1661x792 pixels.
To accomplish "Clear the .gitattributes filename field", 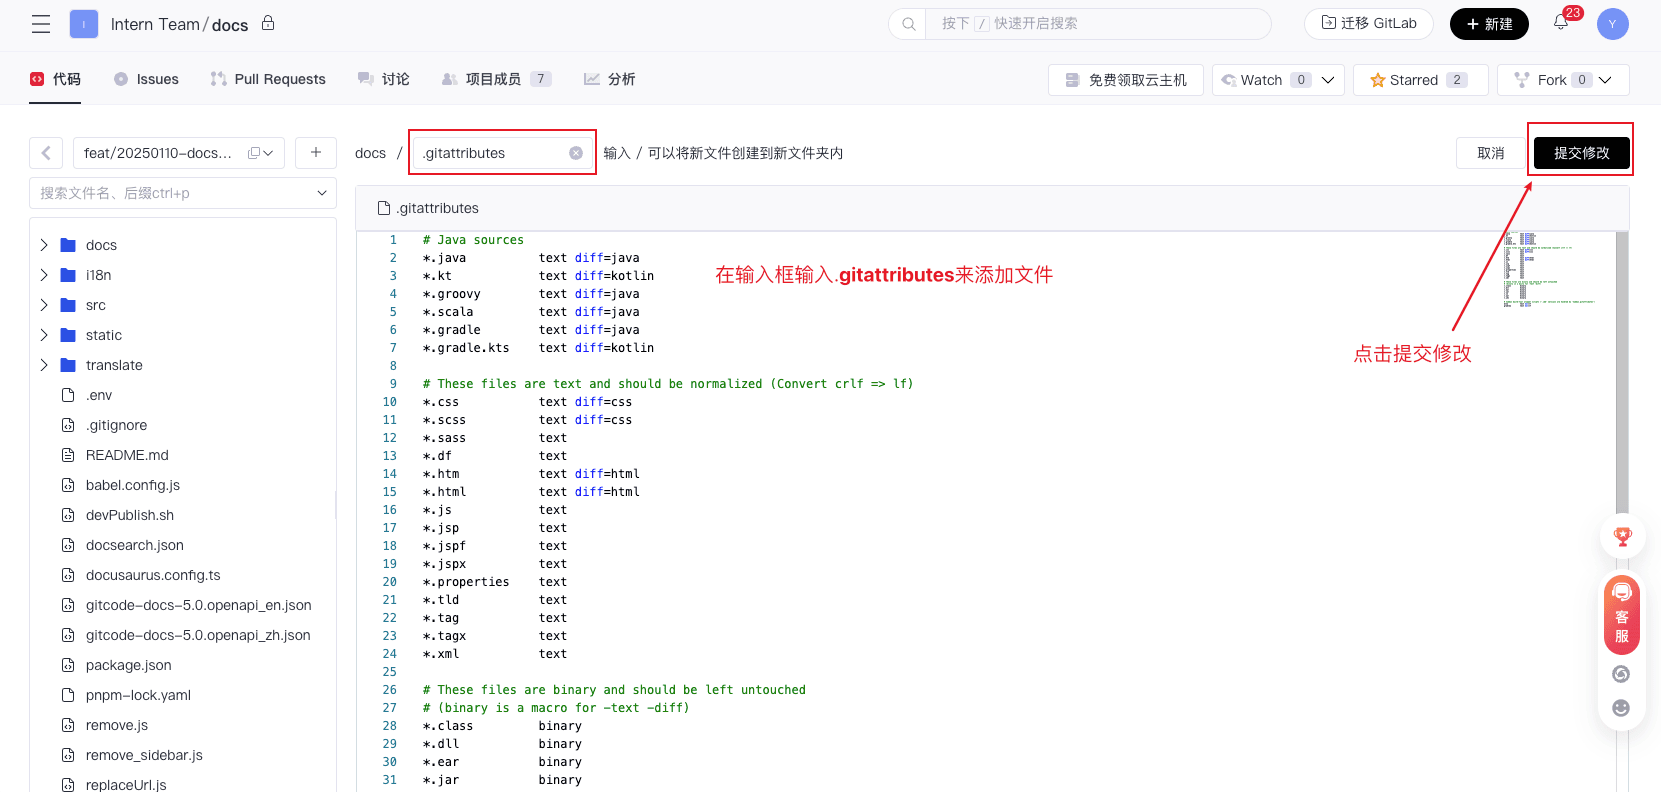I will click(x=576, y=153).
